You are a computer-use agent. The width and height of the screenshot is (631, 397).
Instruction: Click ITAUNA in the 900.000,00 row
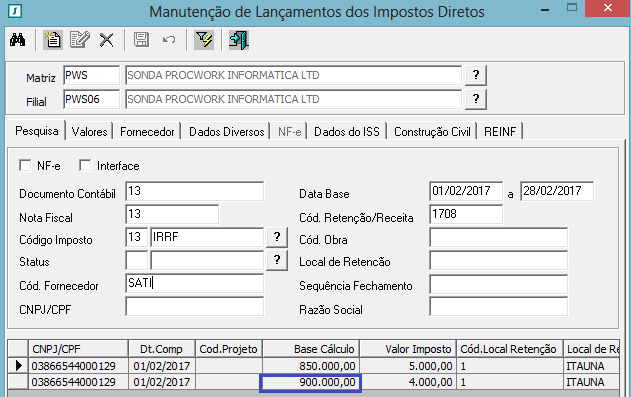[x=585, y=382]
